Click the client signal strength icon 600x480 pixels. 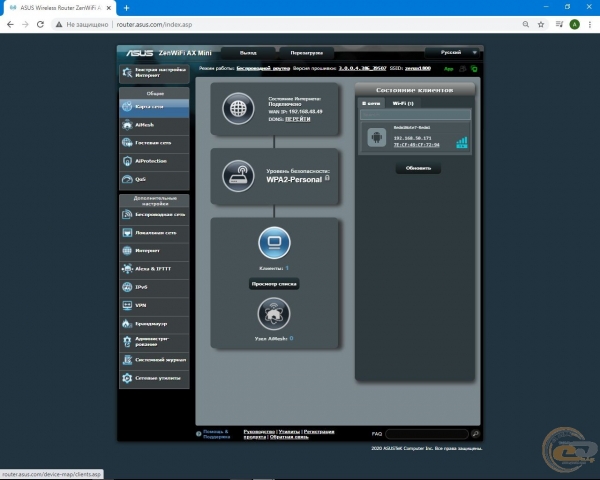coord(462,143)
